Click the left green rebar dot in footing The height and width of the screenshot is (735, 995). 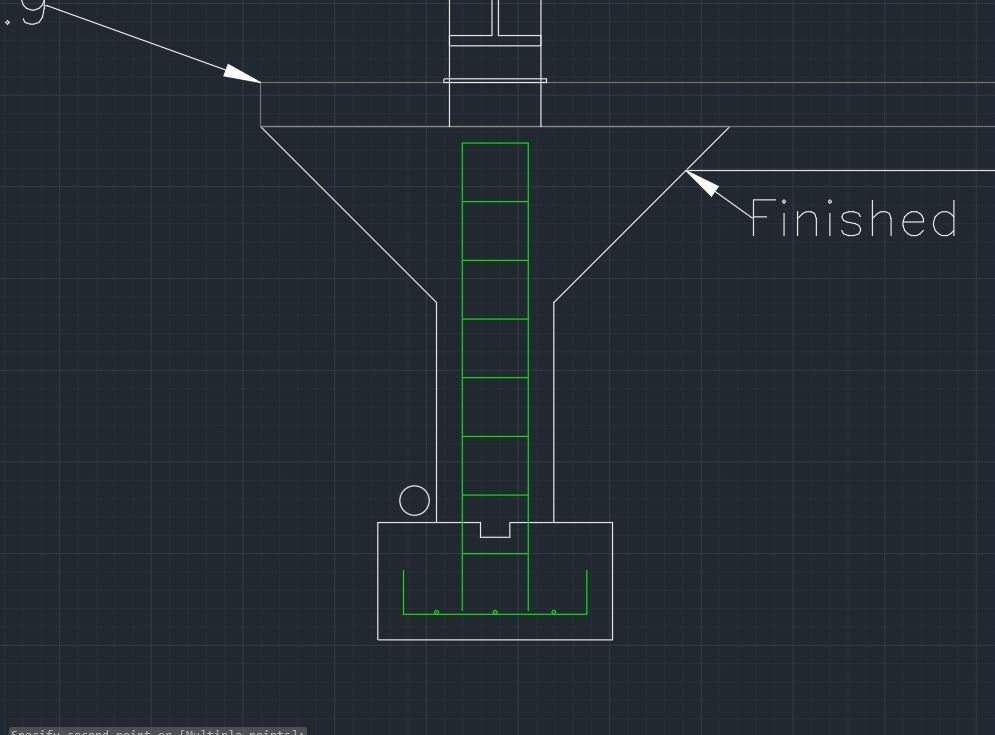[x=437, y=612]
